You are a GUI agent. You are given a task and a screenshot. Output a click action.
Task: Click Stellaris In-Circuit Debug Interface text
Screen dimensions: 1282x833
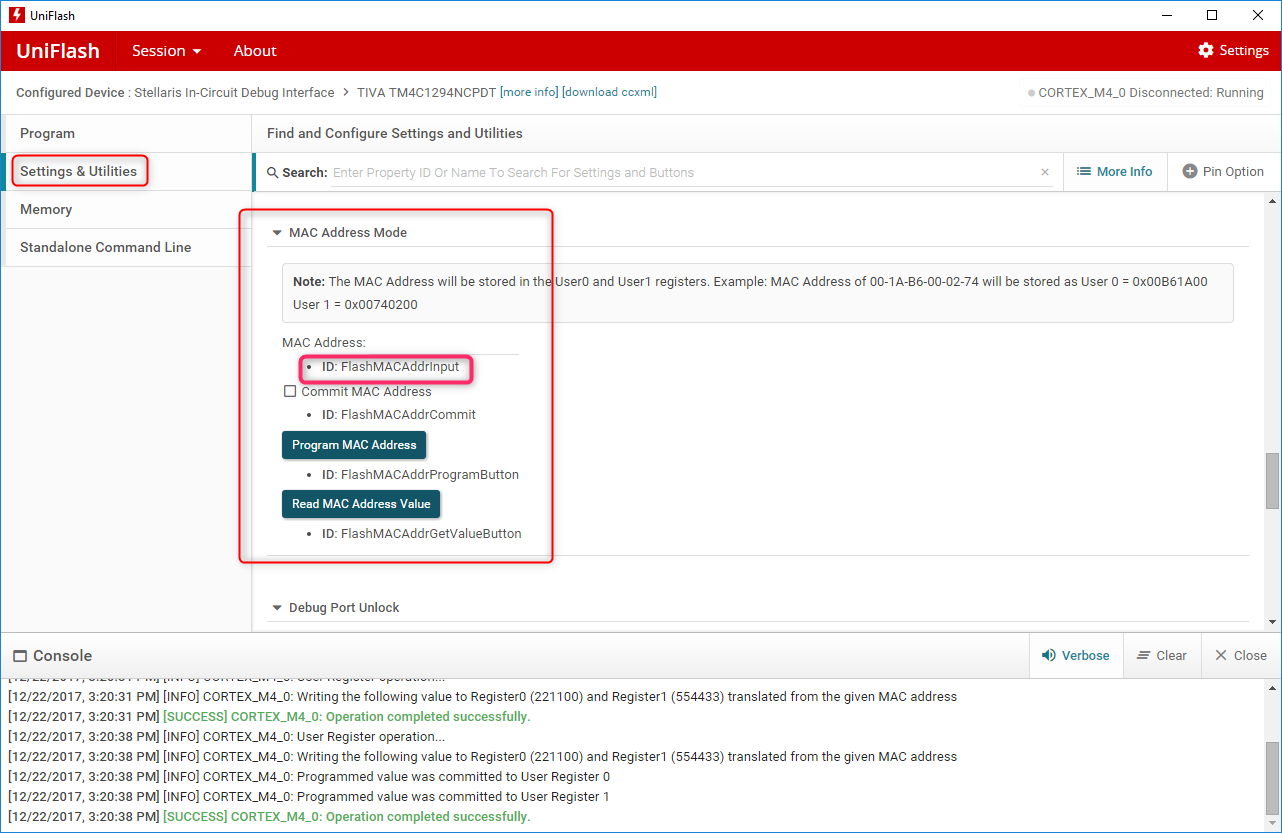pos(234,92)
